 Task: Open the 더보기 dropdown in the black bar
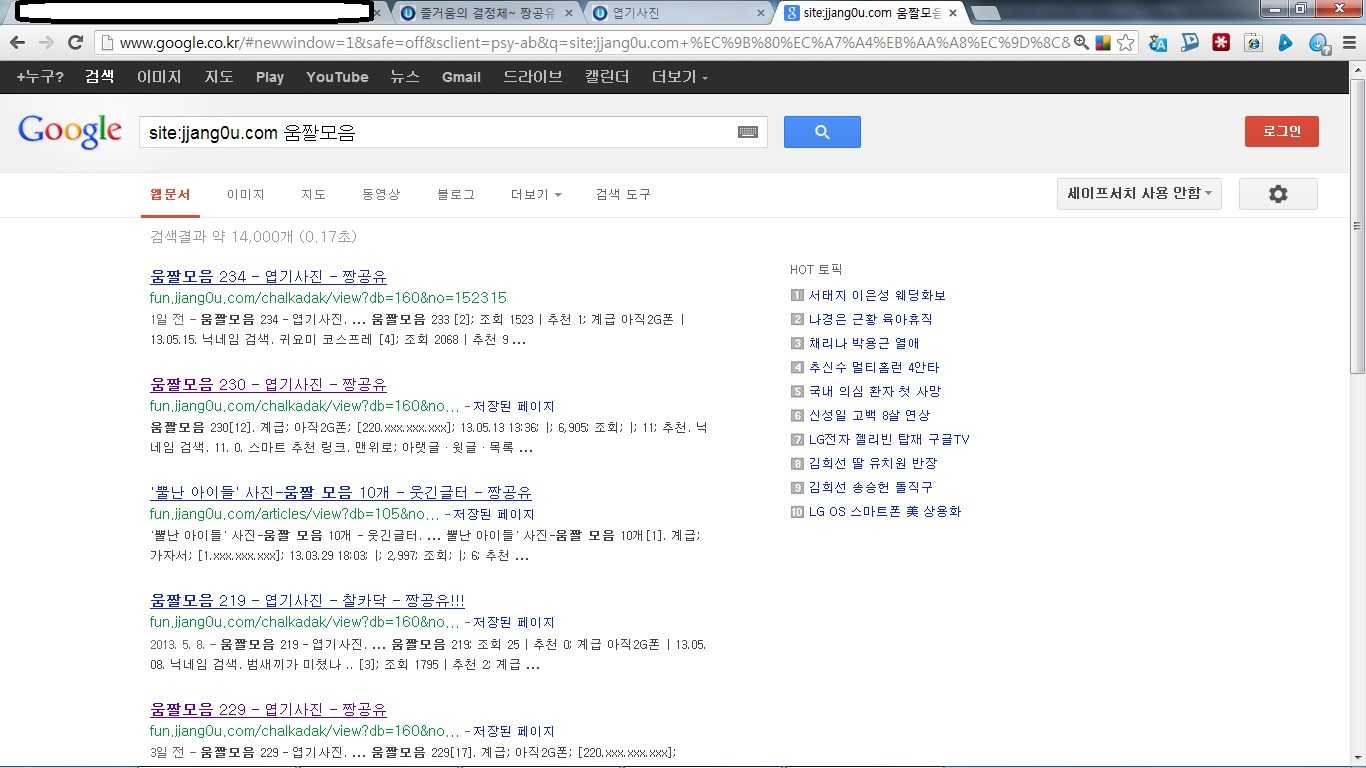point(680,77)
